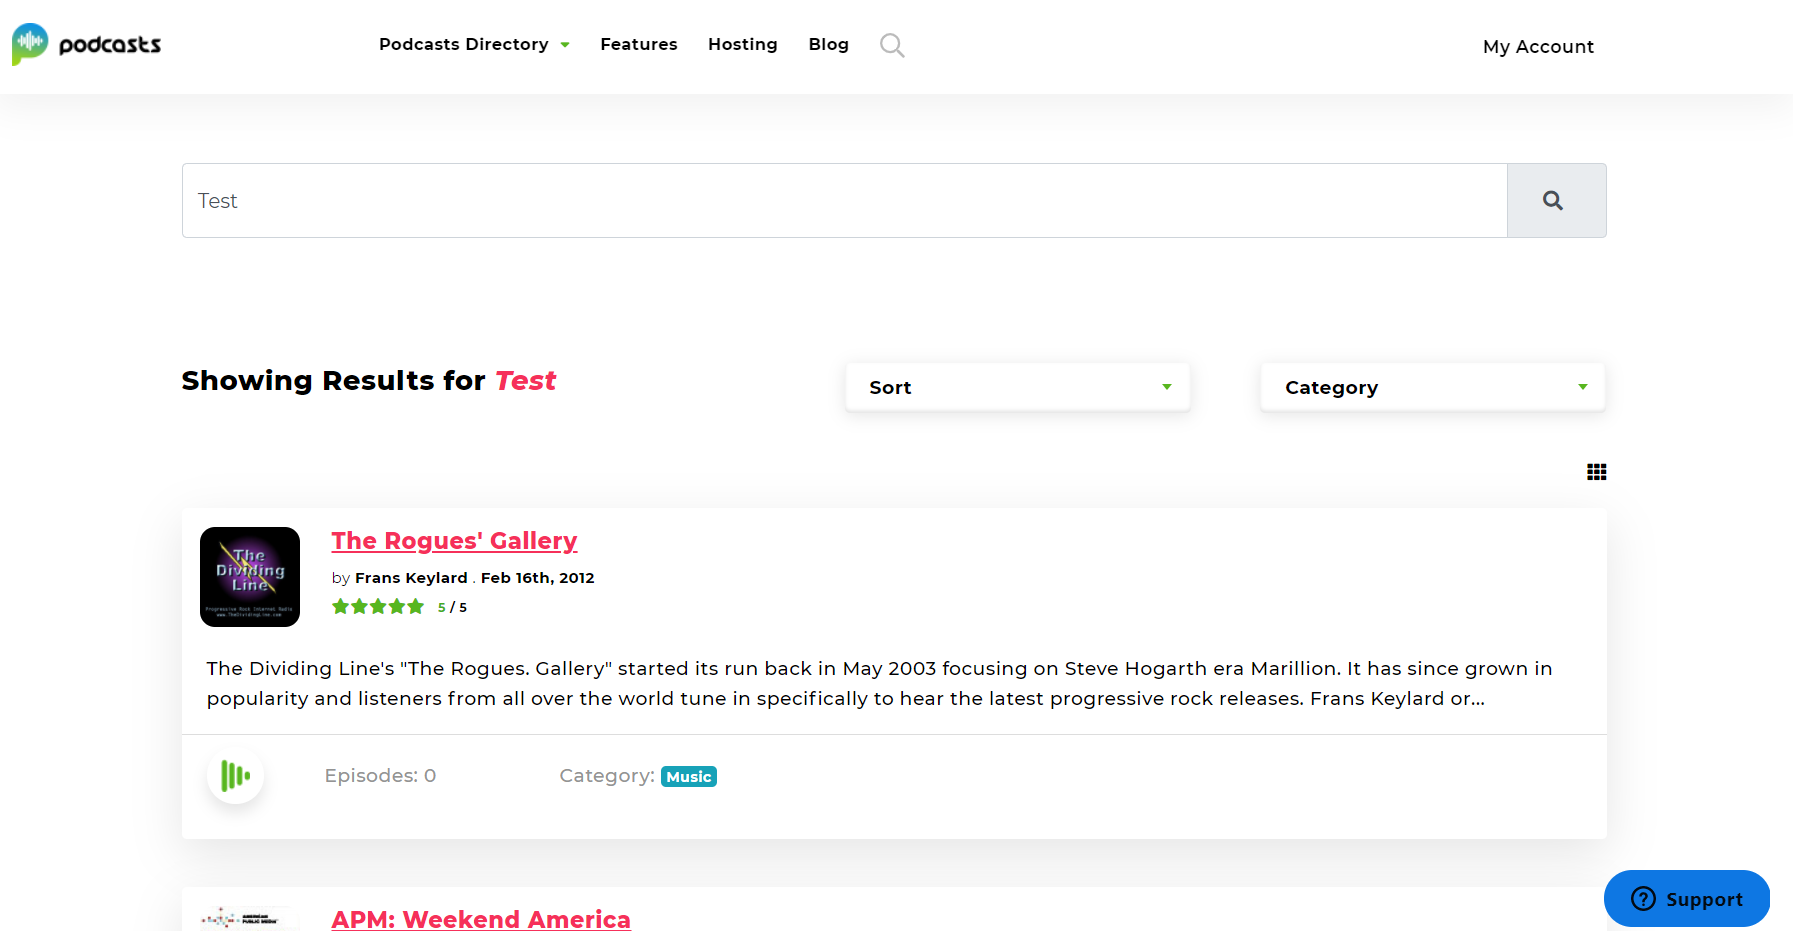Open The Rogues' Gallery podcast cover thumbnail
1793x931 pixels.
pyautogui.click(x=250, y=577)
